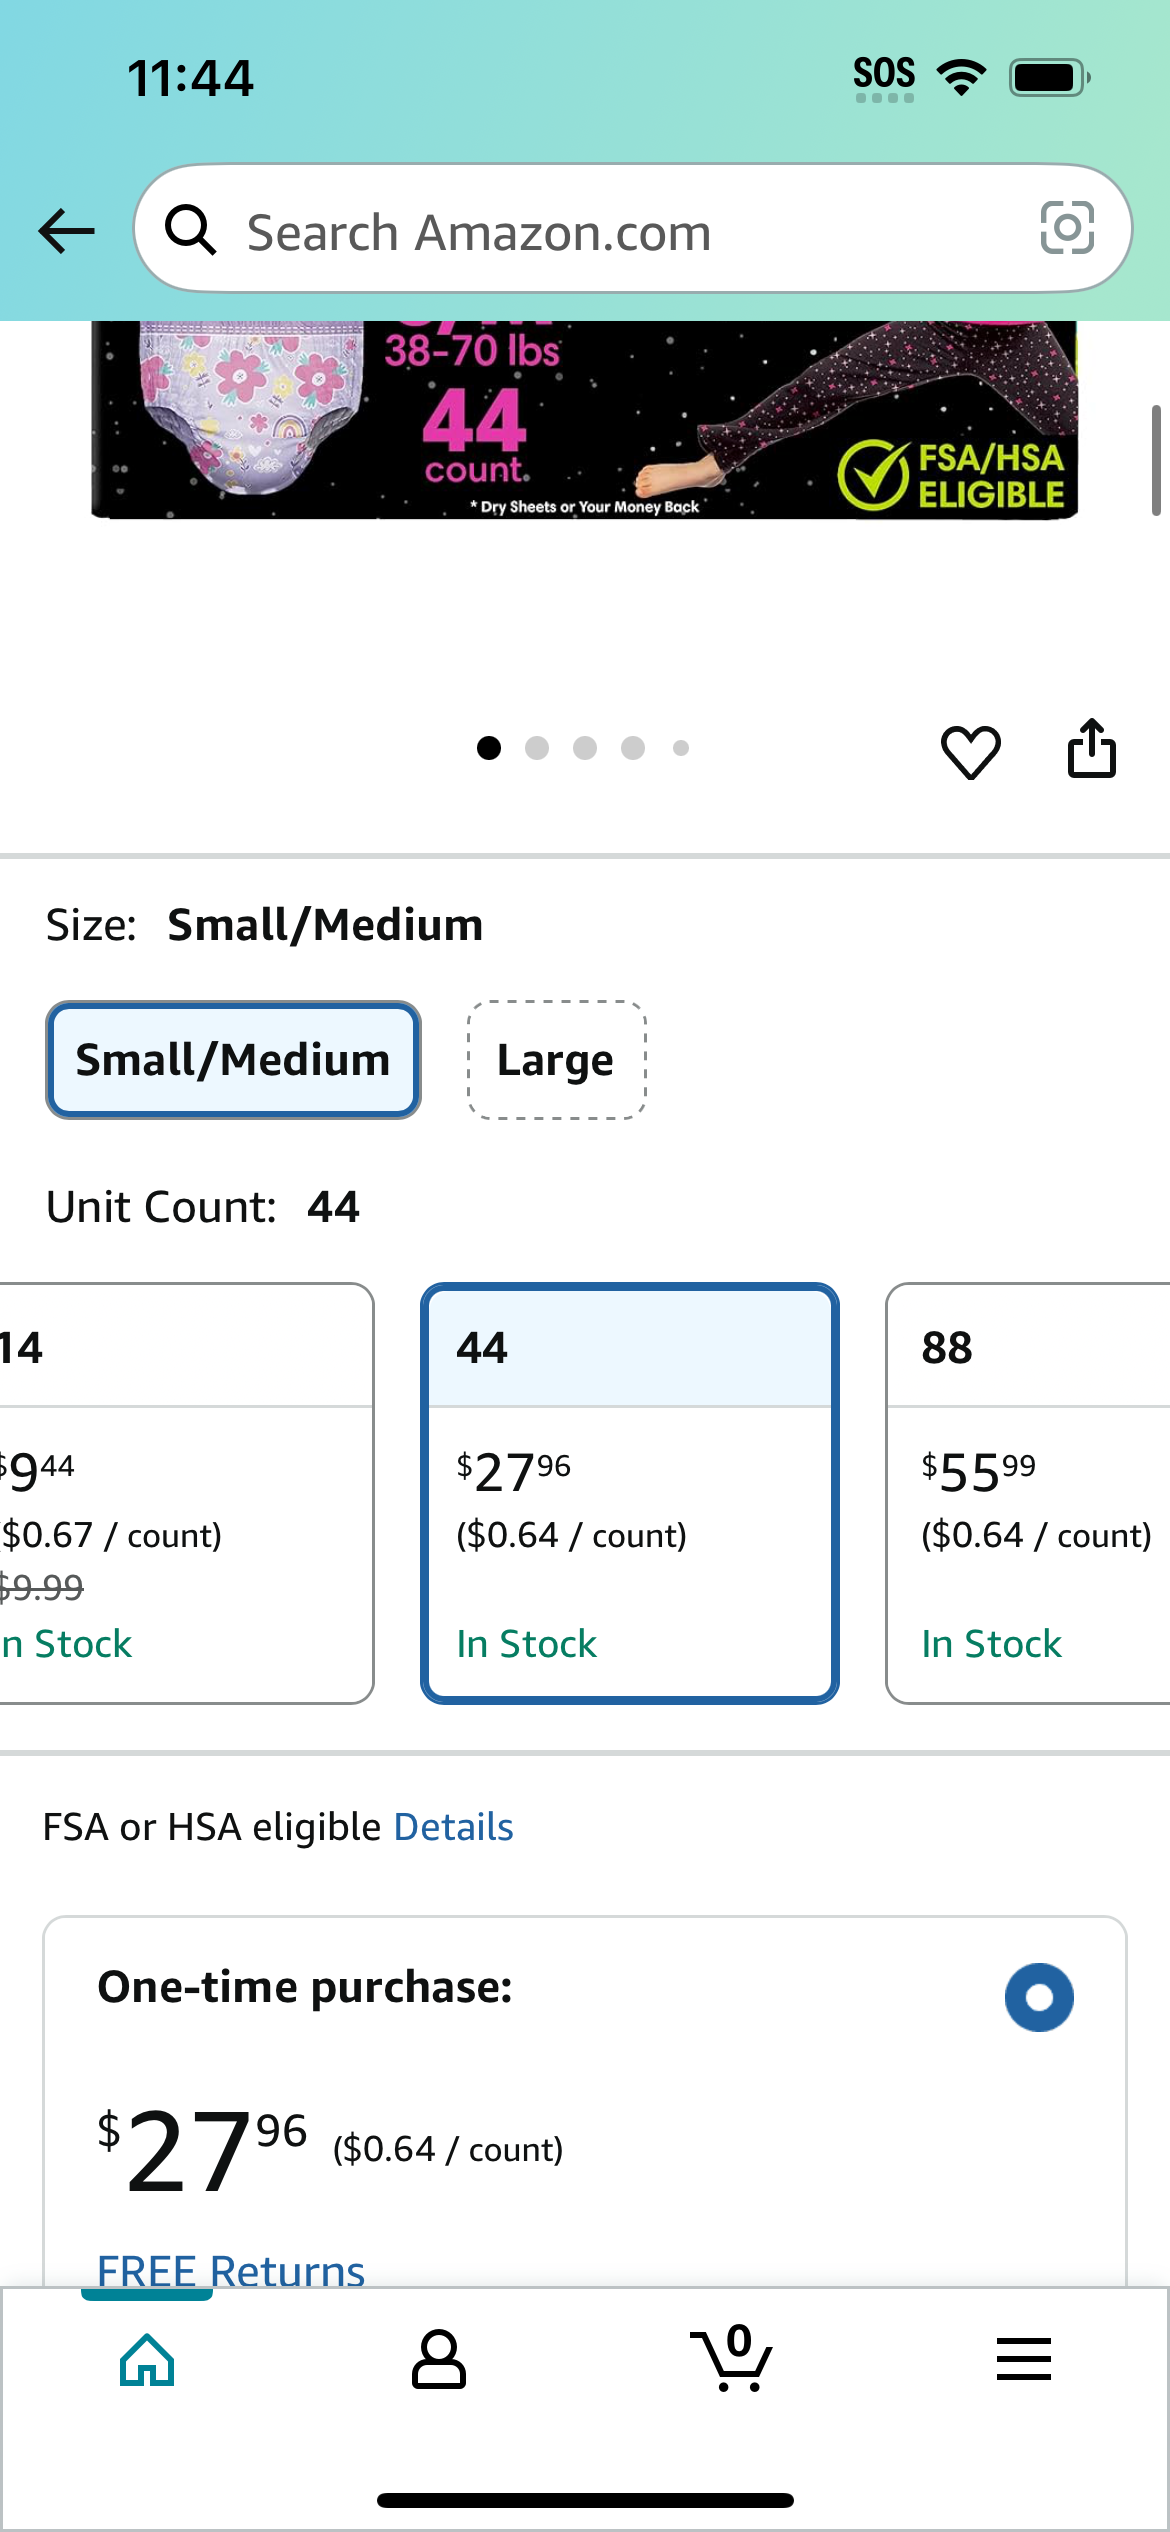Jump to second image carousel dot
The image size is (1170, 2532).
click(x=537, y=748)
